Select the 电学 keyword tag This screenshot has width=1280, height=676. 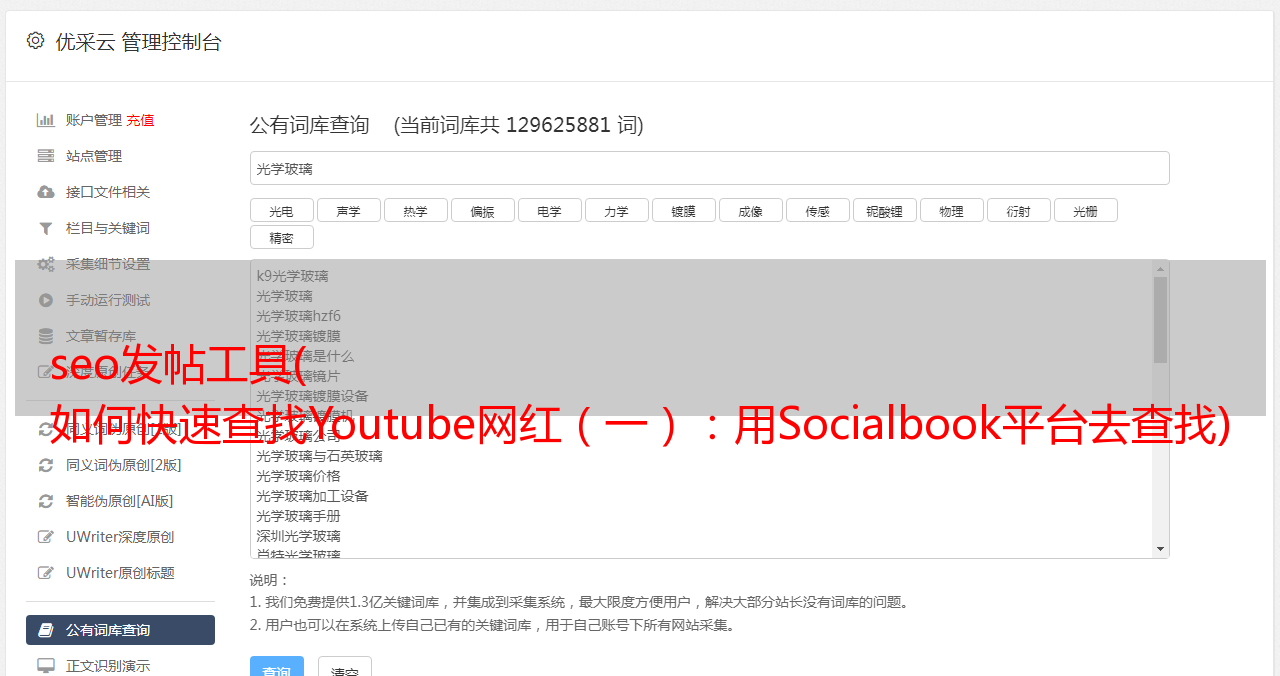(x=549, y=211)
